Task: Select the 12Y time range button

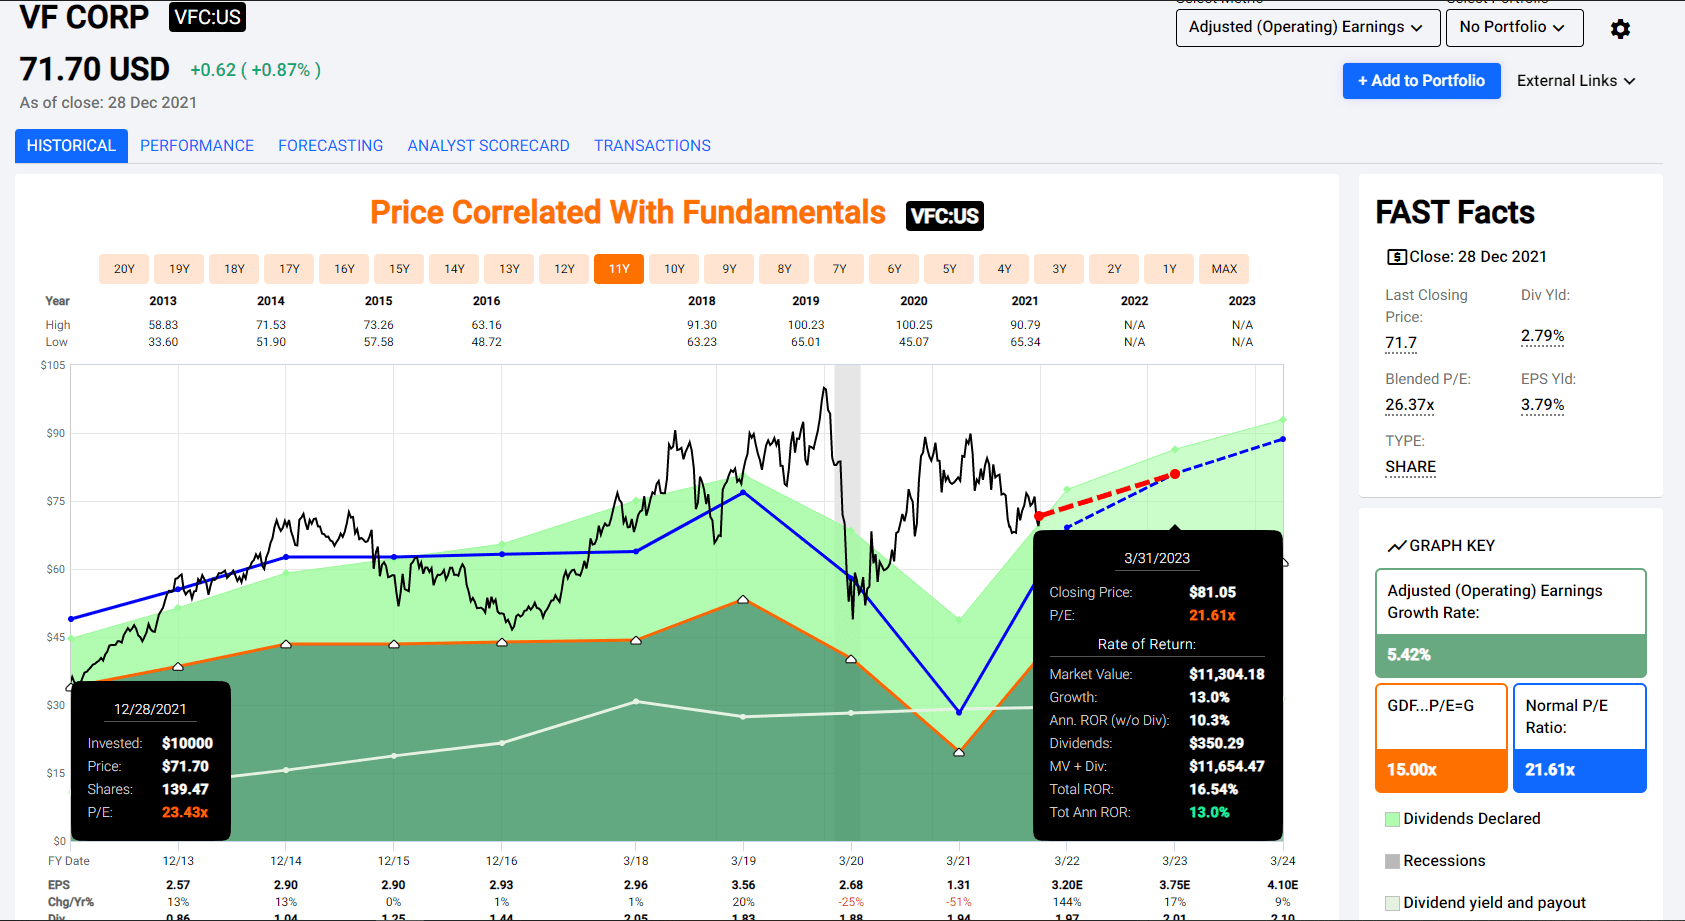Action: coord(564,269)
